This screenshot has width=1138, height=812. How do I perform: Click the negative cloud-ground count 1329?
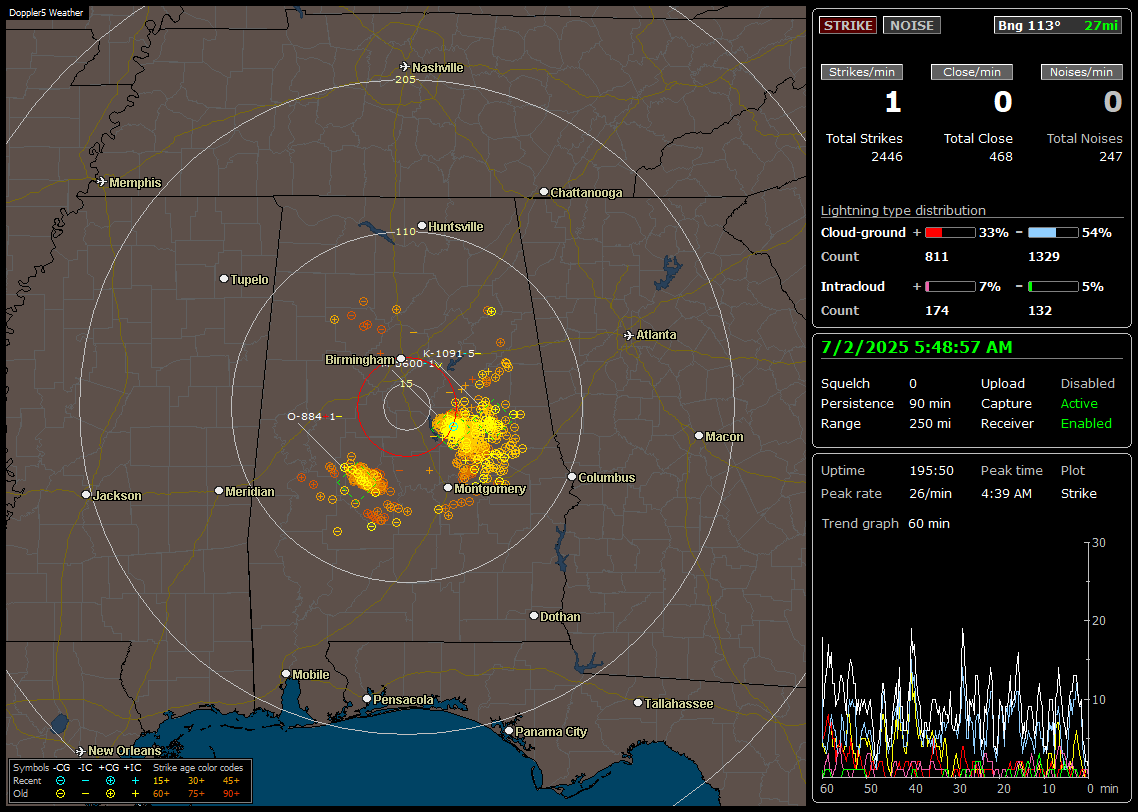tap(1044, 257)
